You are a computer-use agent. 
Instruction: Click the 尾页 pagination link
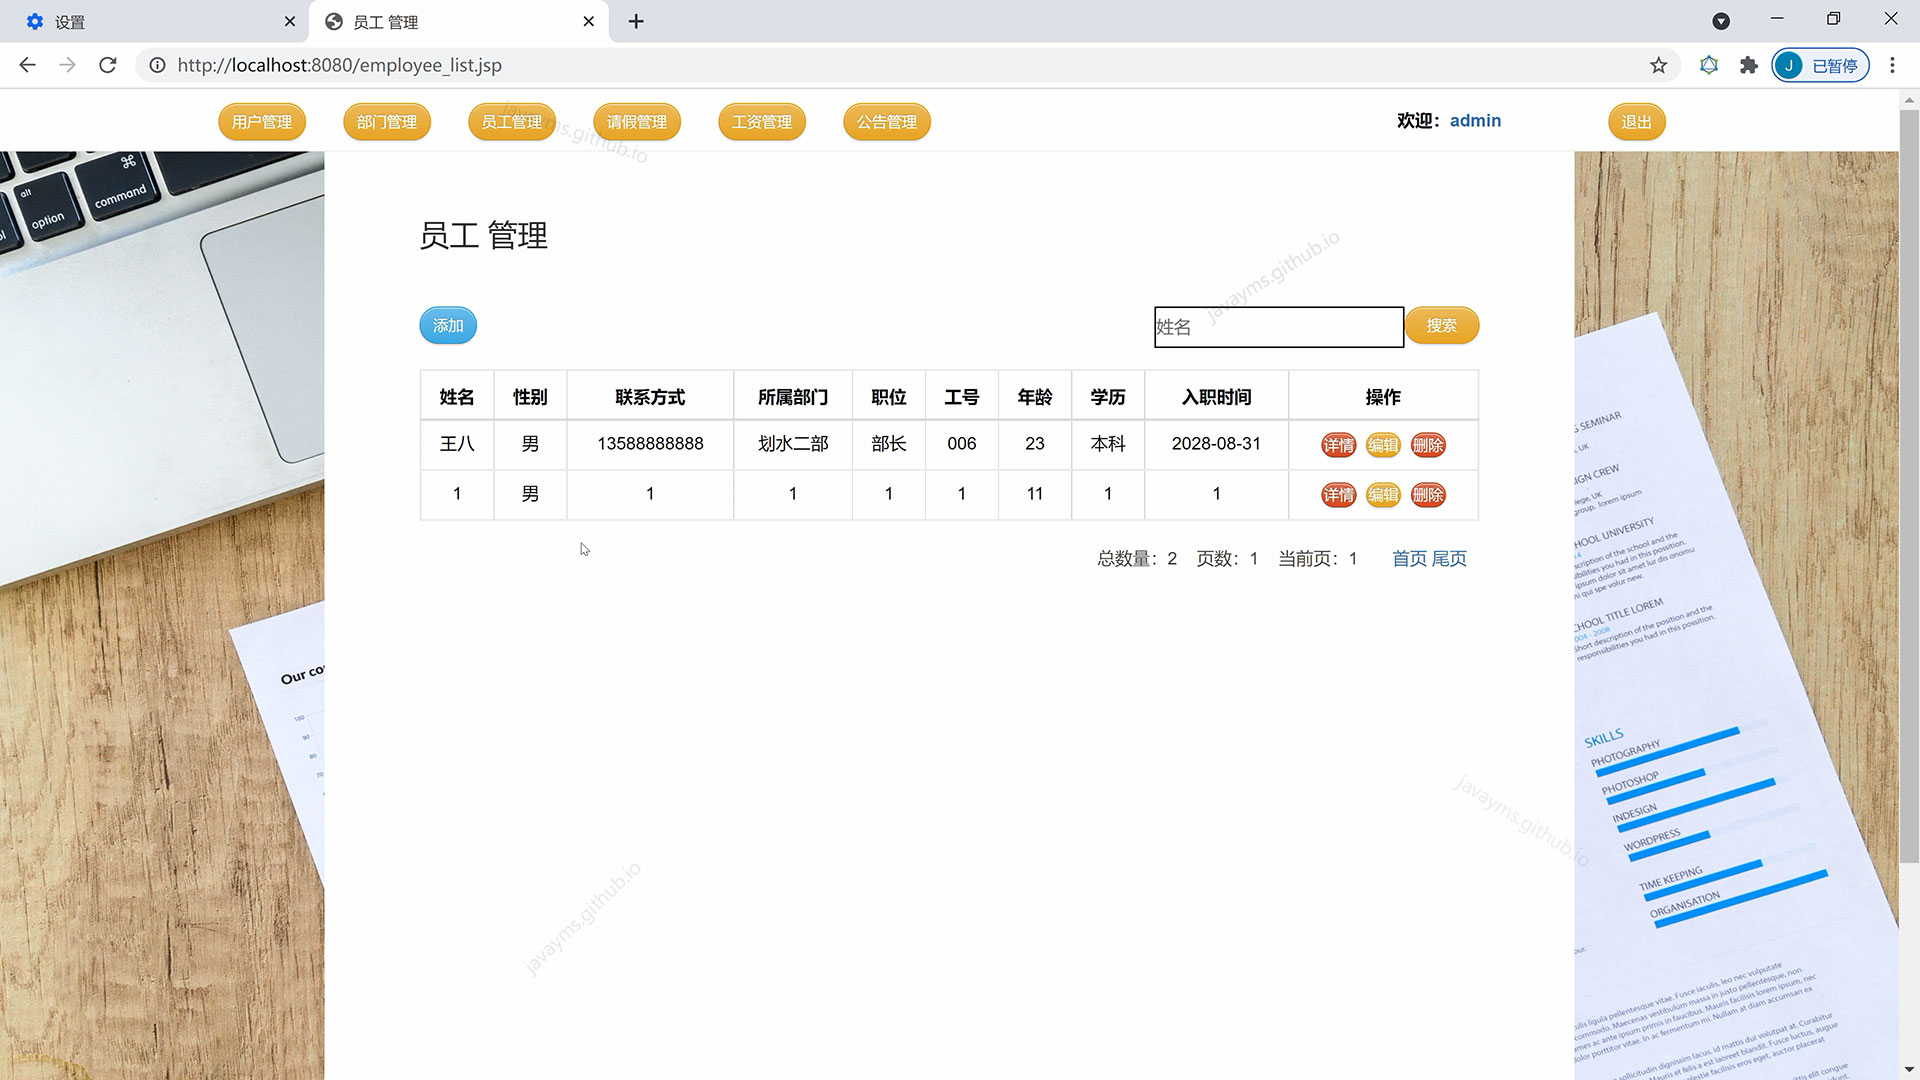1447,559
